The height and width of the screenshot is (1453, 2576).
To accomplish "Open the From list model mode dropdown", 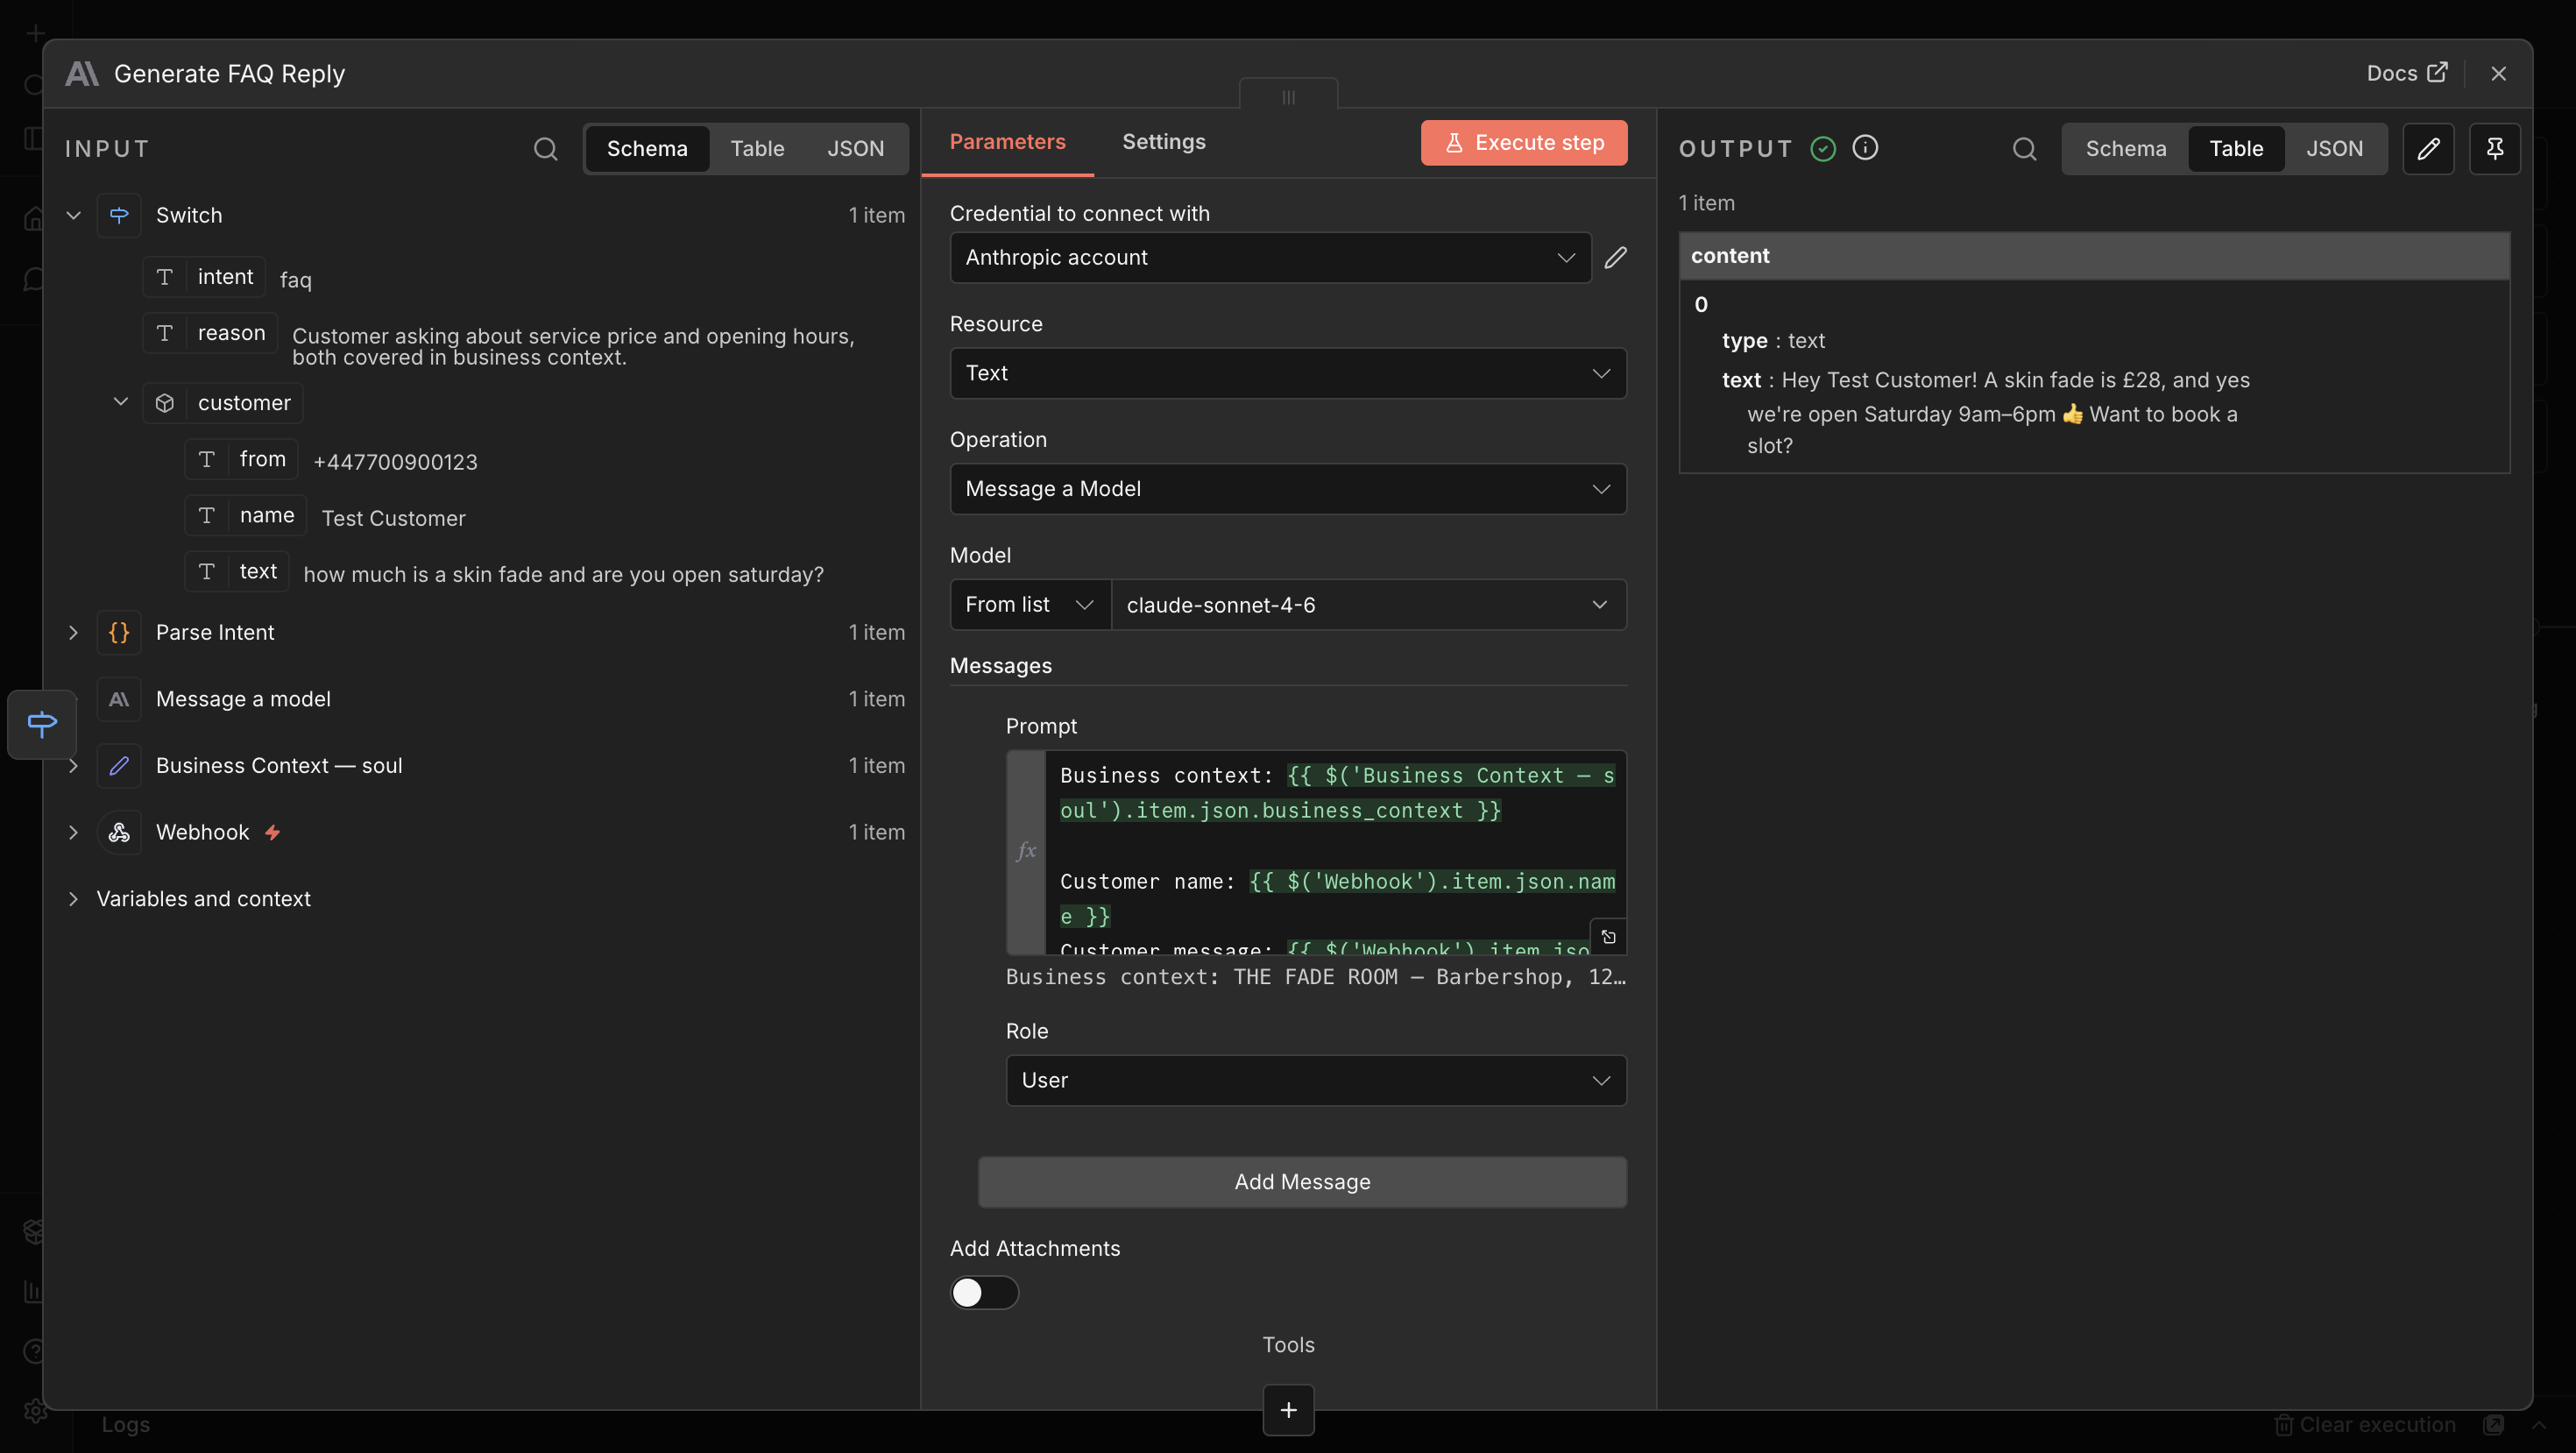I will [x=1030, y=605].
